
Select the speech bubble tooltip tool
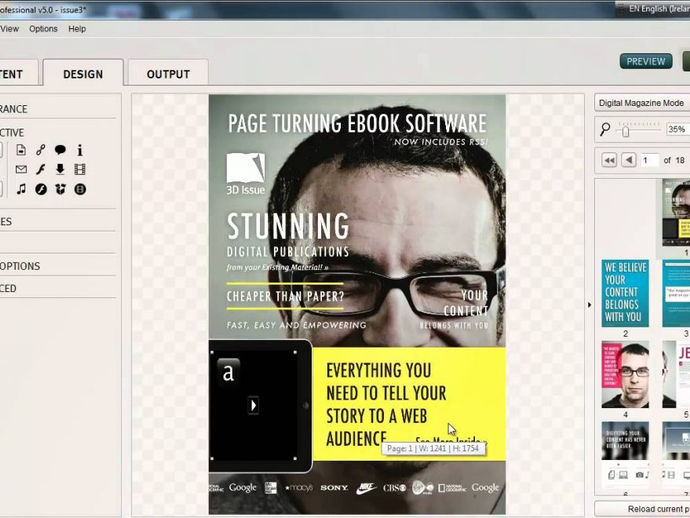tap(60, 150)
